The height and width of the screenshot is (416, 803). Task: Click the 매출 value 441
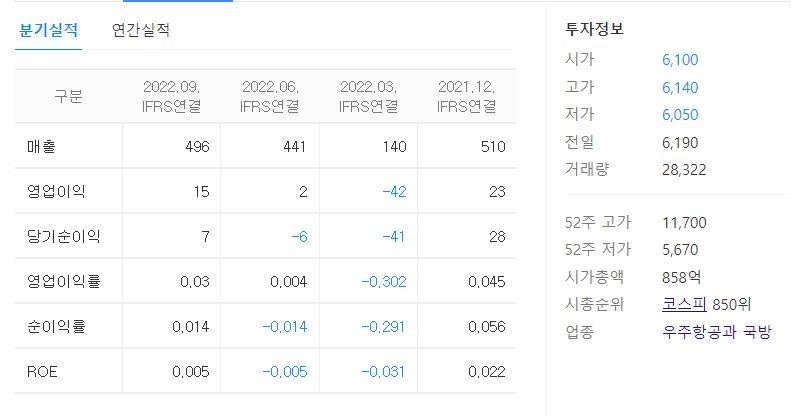(x=294, y=147)
